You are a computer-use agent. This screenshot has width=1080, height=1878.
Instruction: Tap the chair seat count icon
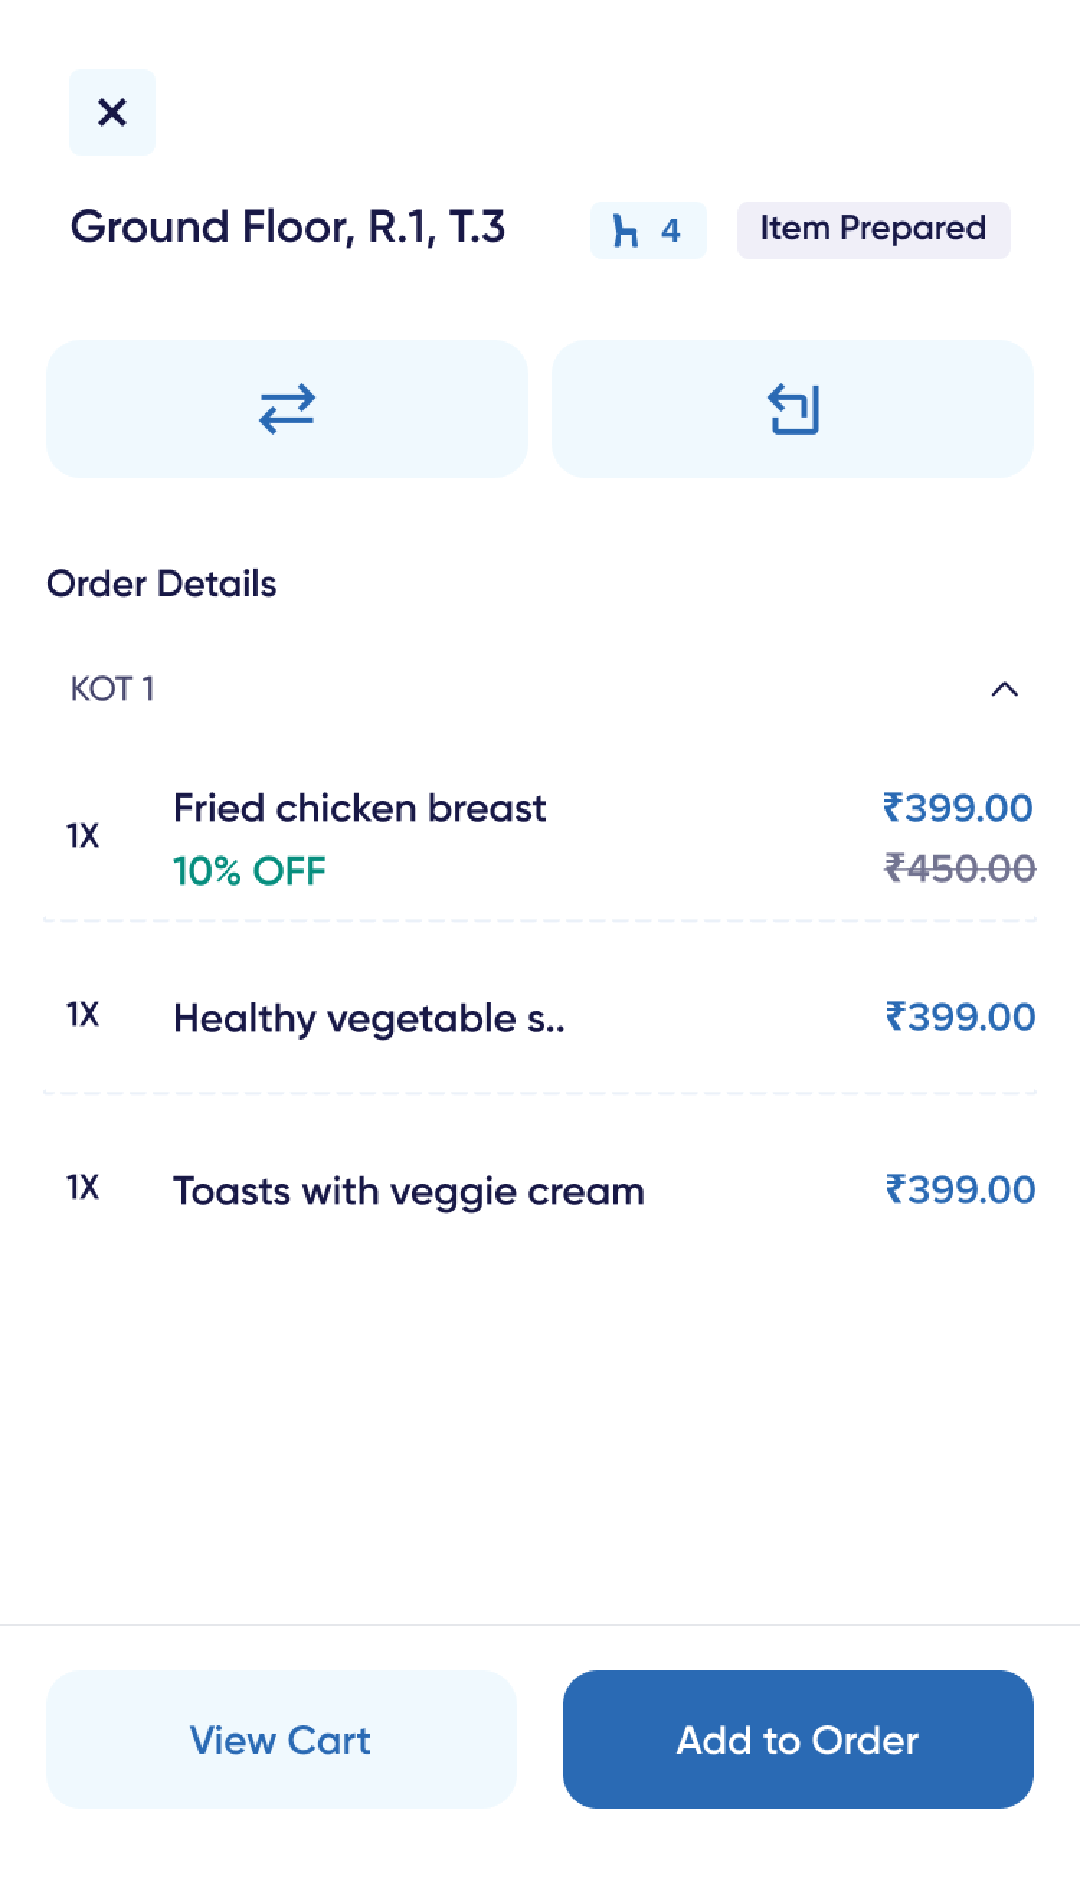tap(626, 231)
